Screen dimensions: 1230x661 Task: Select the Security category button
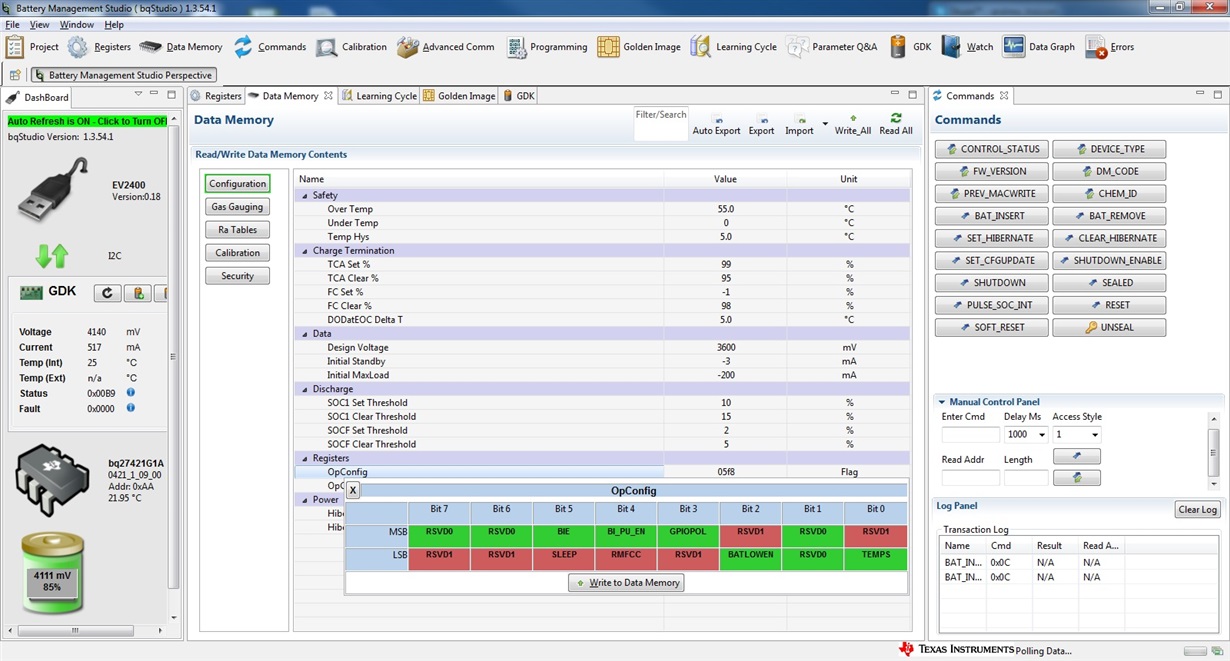point(237,276)
